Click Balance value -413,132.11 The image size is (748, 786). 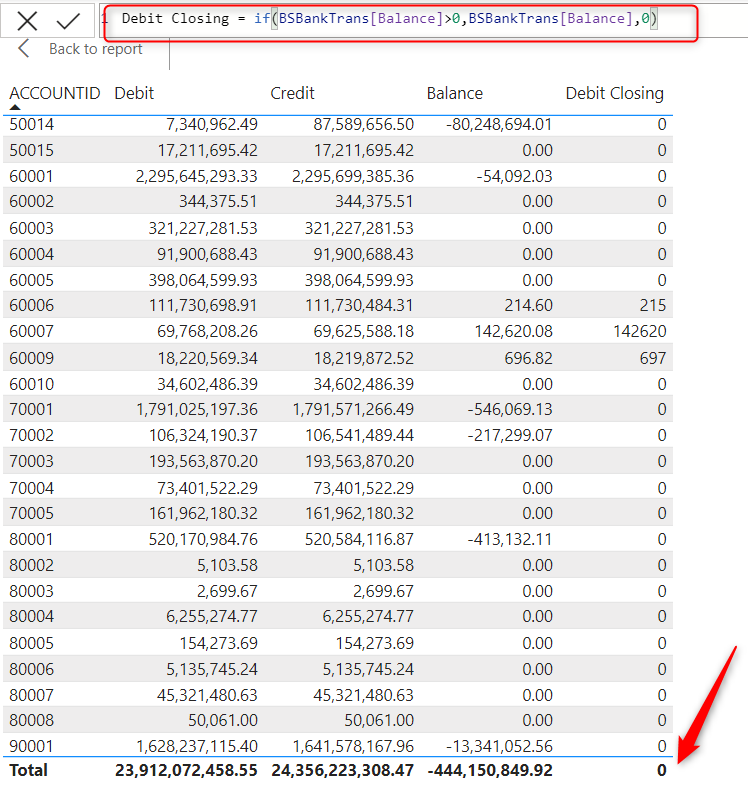point(510,539)
